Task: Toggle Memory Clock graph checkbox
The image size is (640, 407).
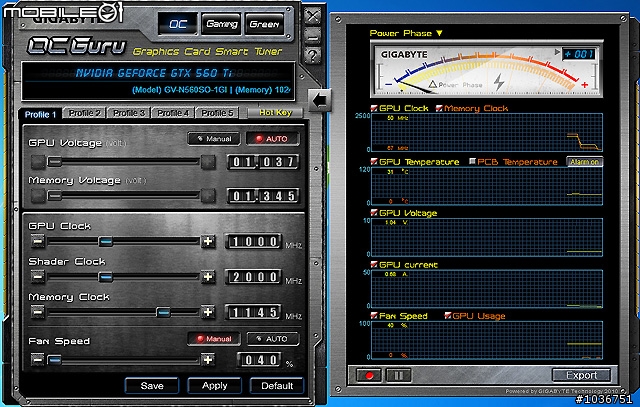Action: 439,108
